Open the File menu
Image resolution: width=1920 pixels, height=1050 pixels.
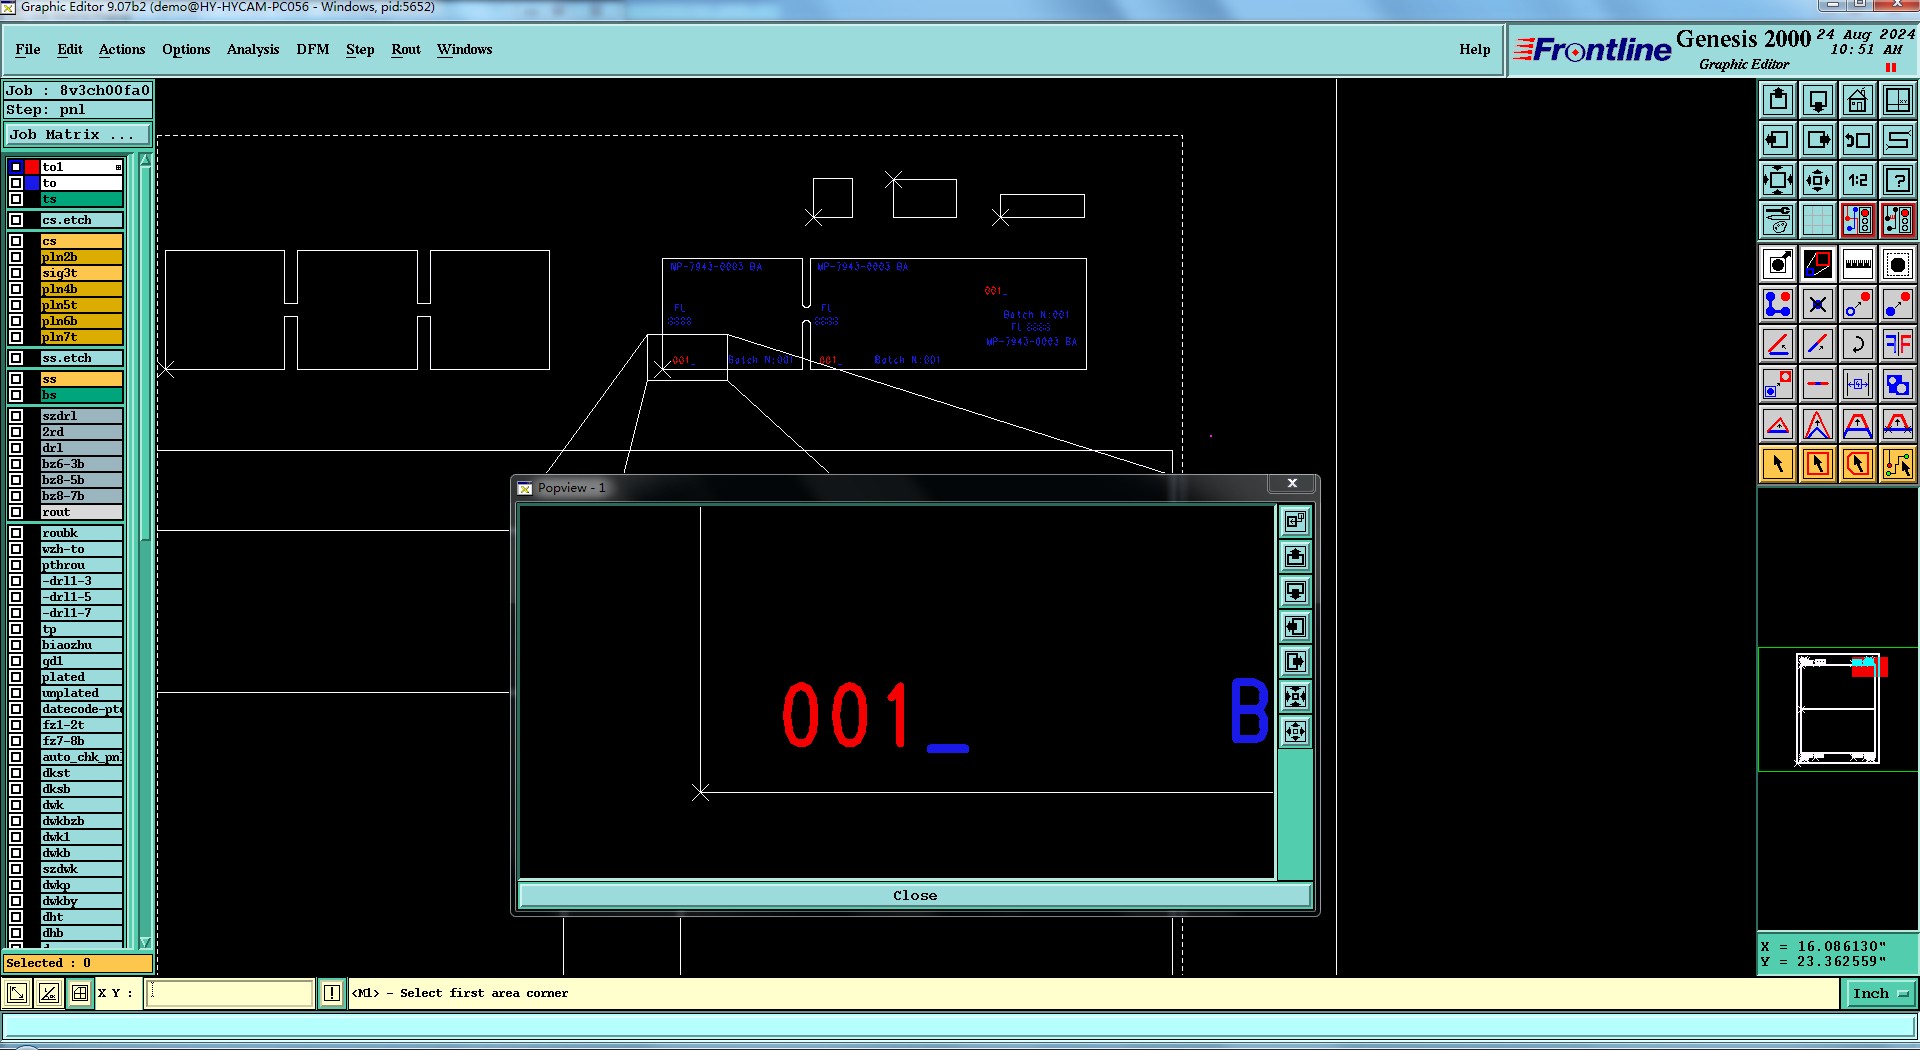tap(28, 49)
